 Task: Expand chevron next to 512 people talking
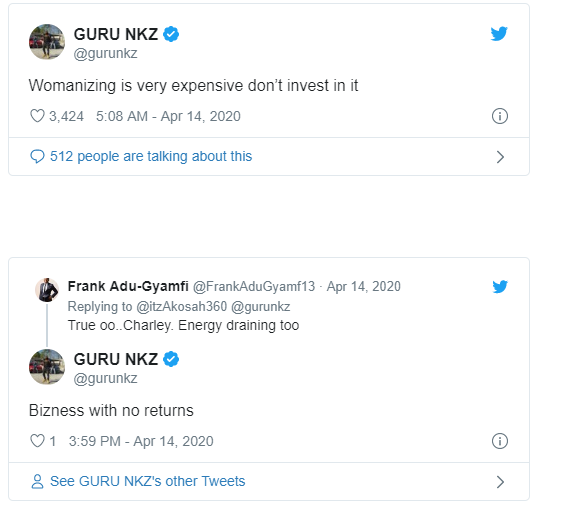tap(500, 157)
